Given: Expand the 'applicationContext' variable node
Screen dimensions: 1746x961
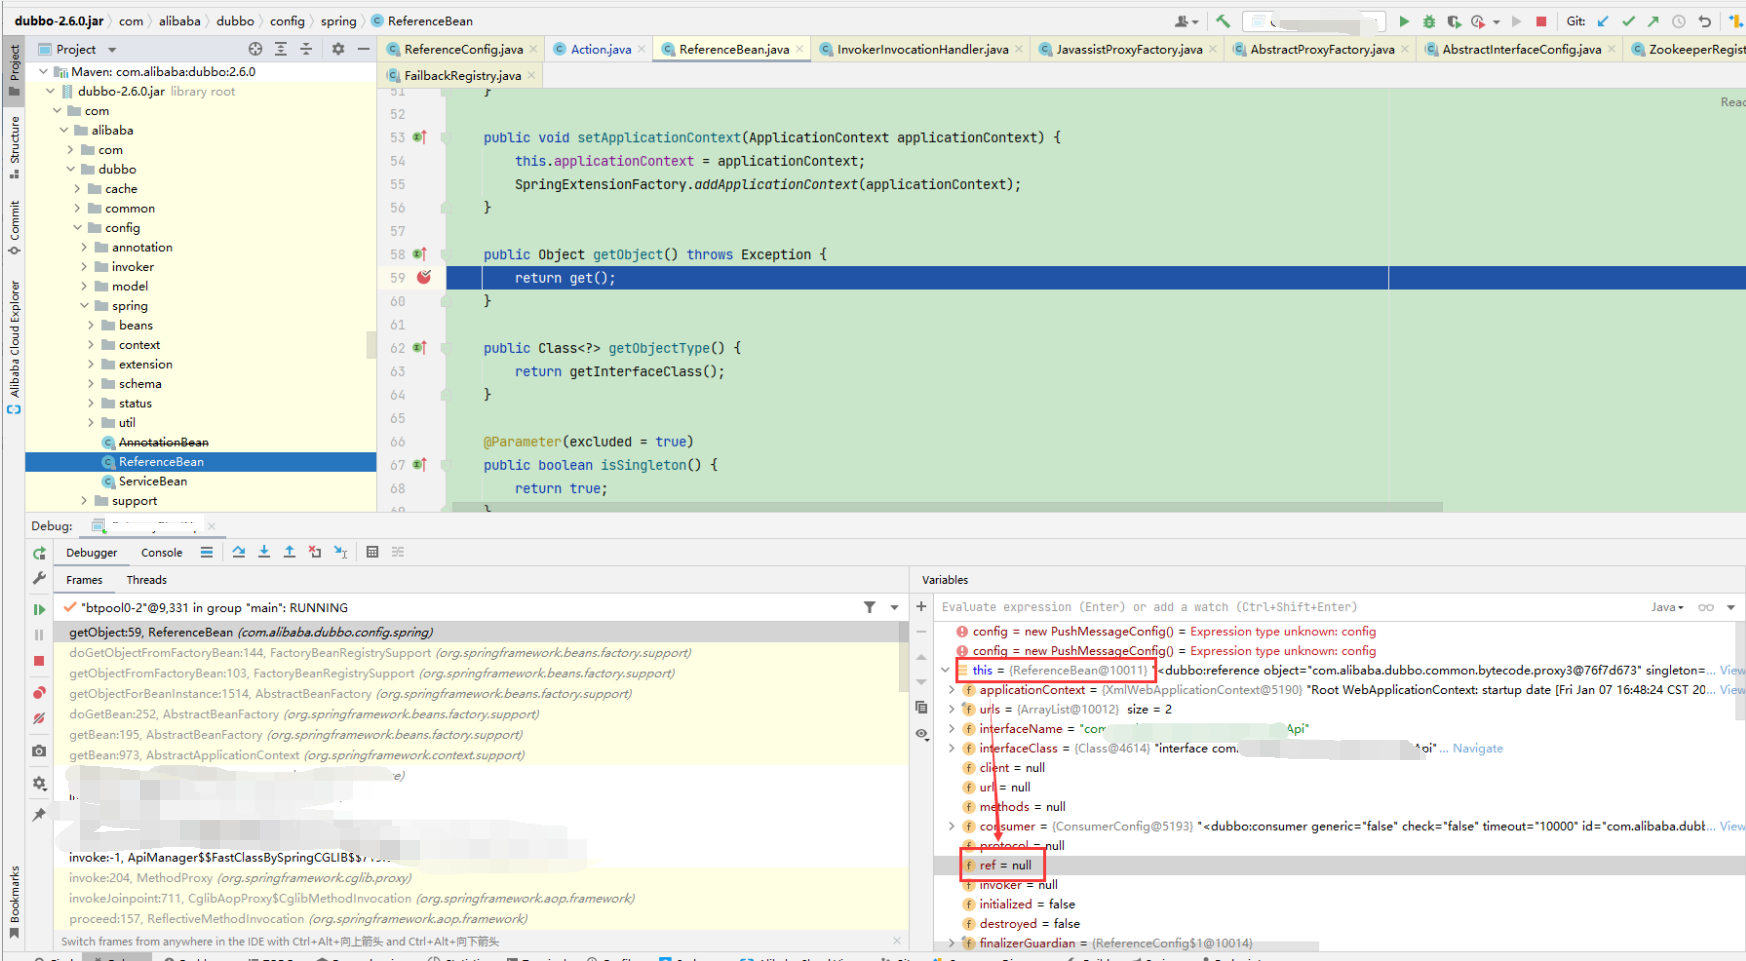Looking at the screenshot, I should [x=951, y=690].
